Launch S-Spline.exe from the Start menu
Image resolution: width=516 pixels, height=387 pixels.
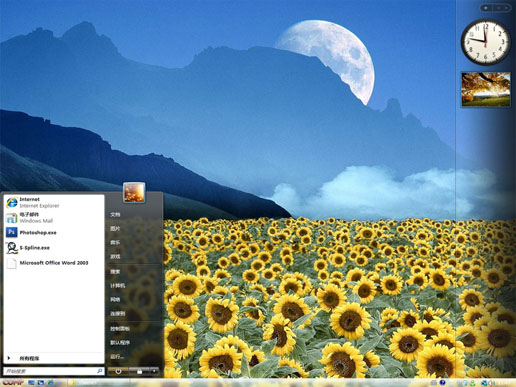tap(53, 248)
